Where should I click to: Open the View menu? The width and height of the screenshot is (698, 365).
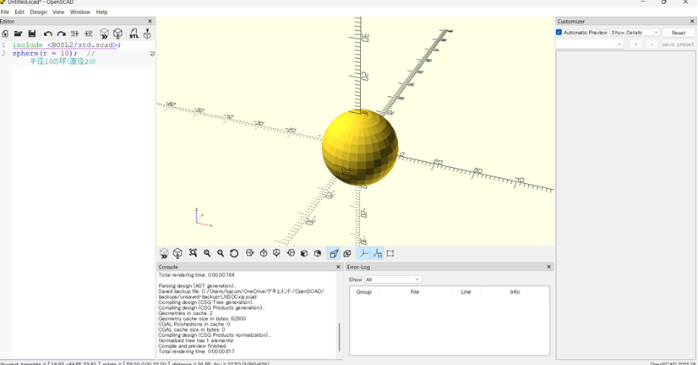click(x=58, y=12)
